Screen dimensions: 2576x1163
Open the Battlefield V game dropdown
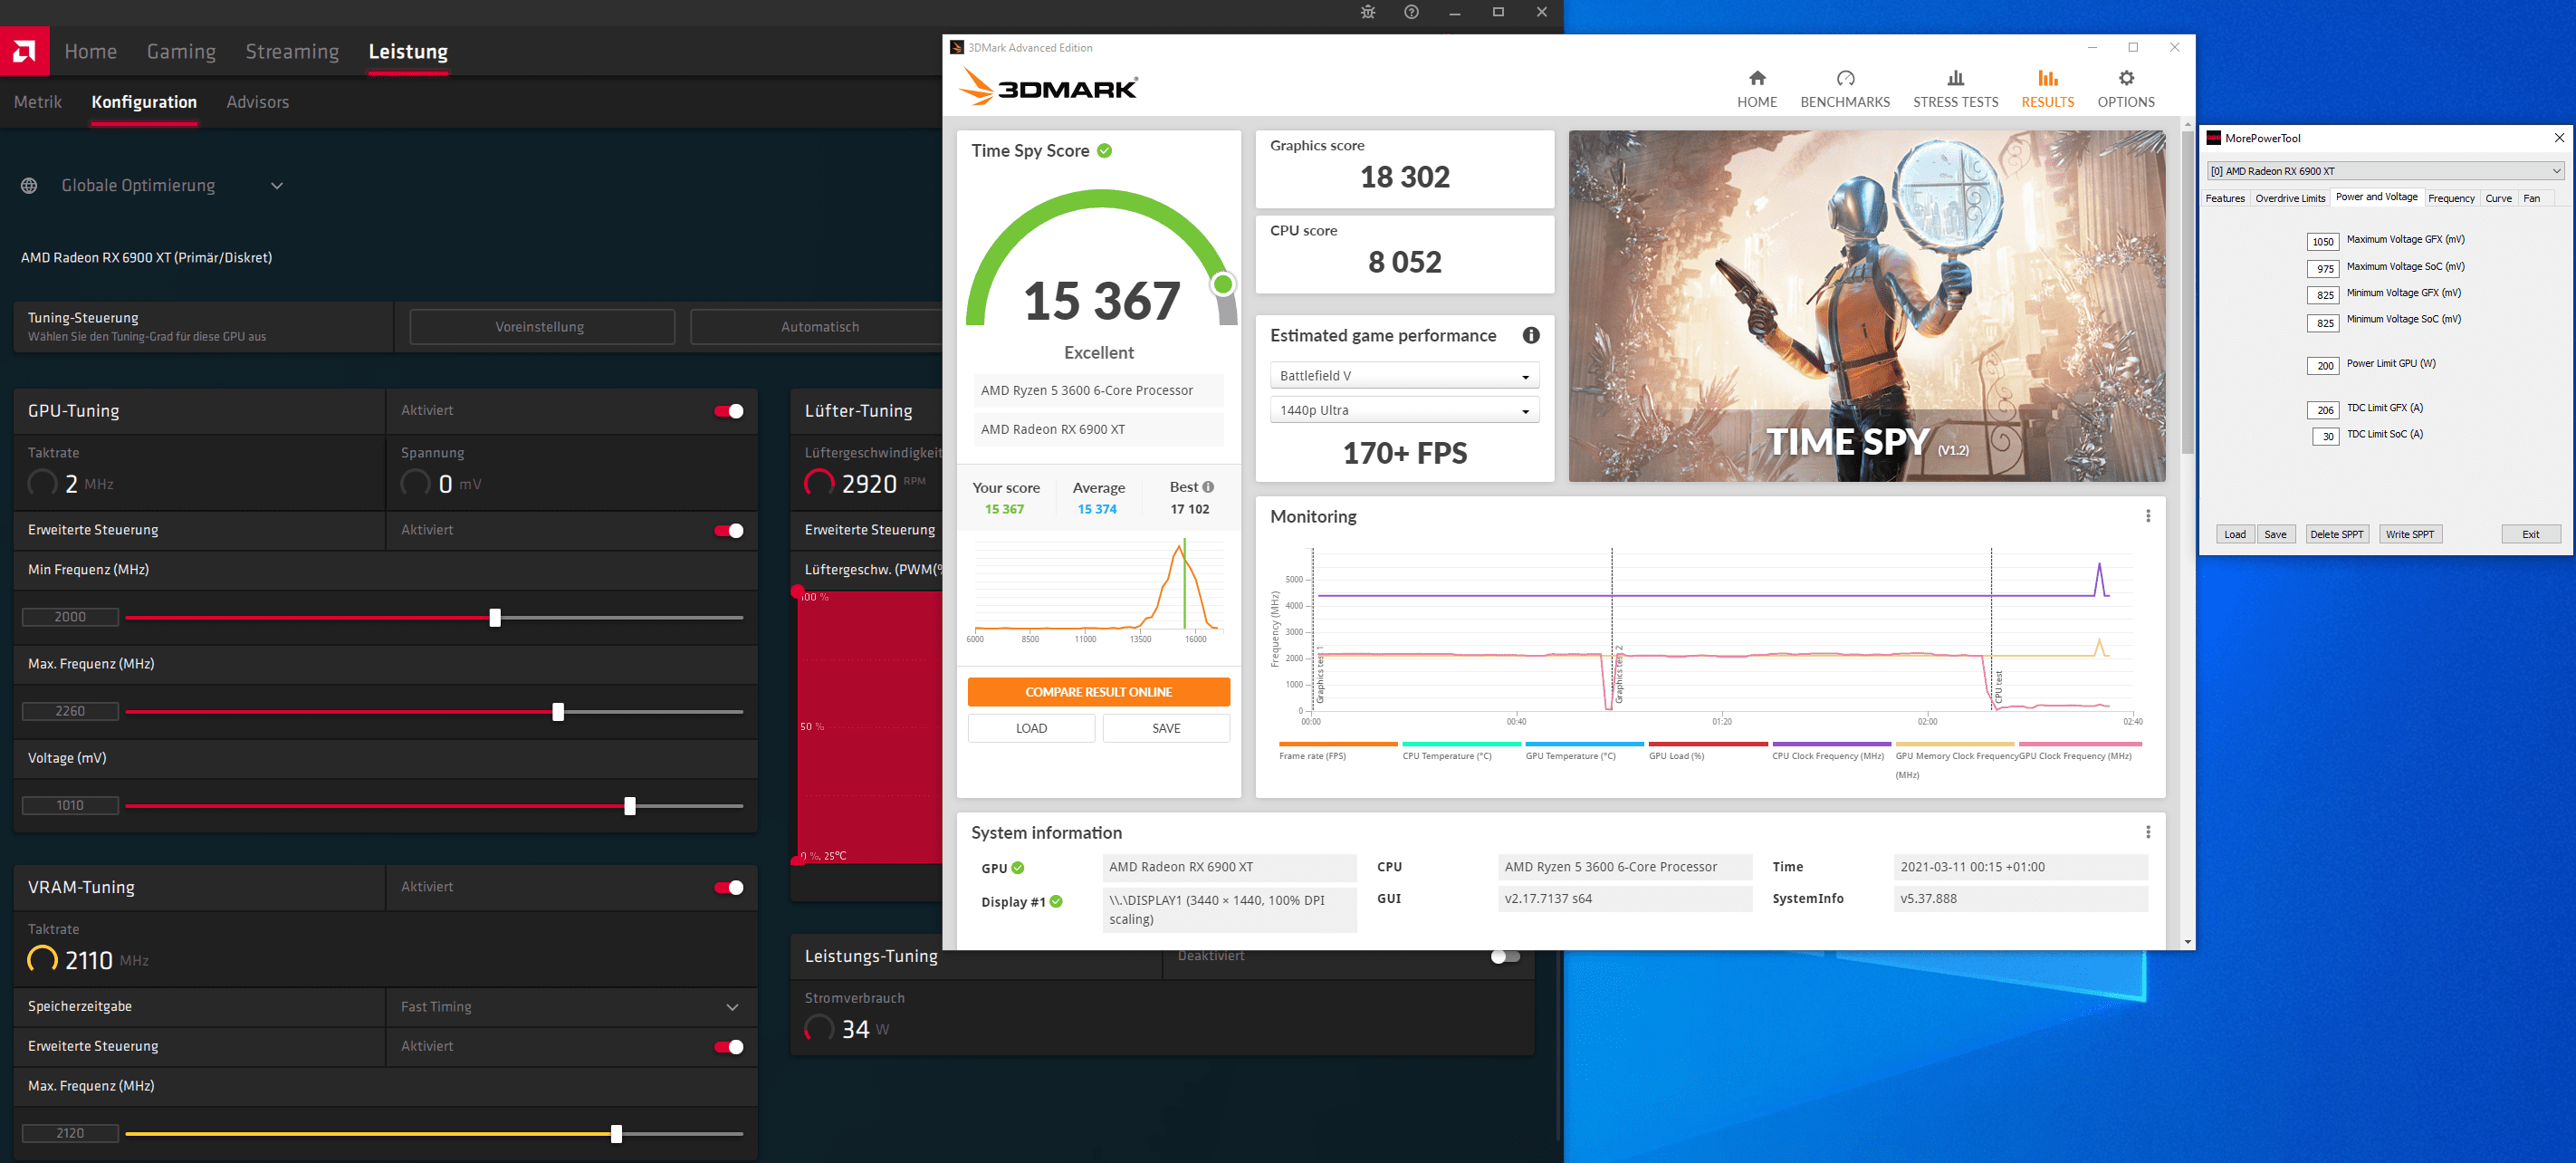(x=1404, y=376)
